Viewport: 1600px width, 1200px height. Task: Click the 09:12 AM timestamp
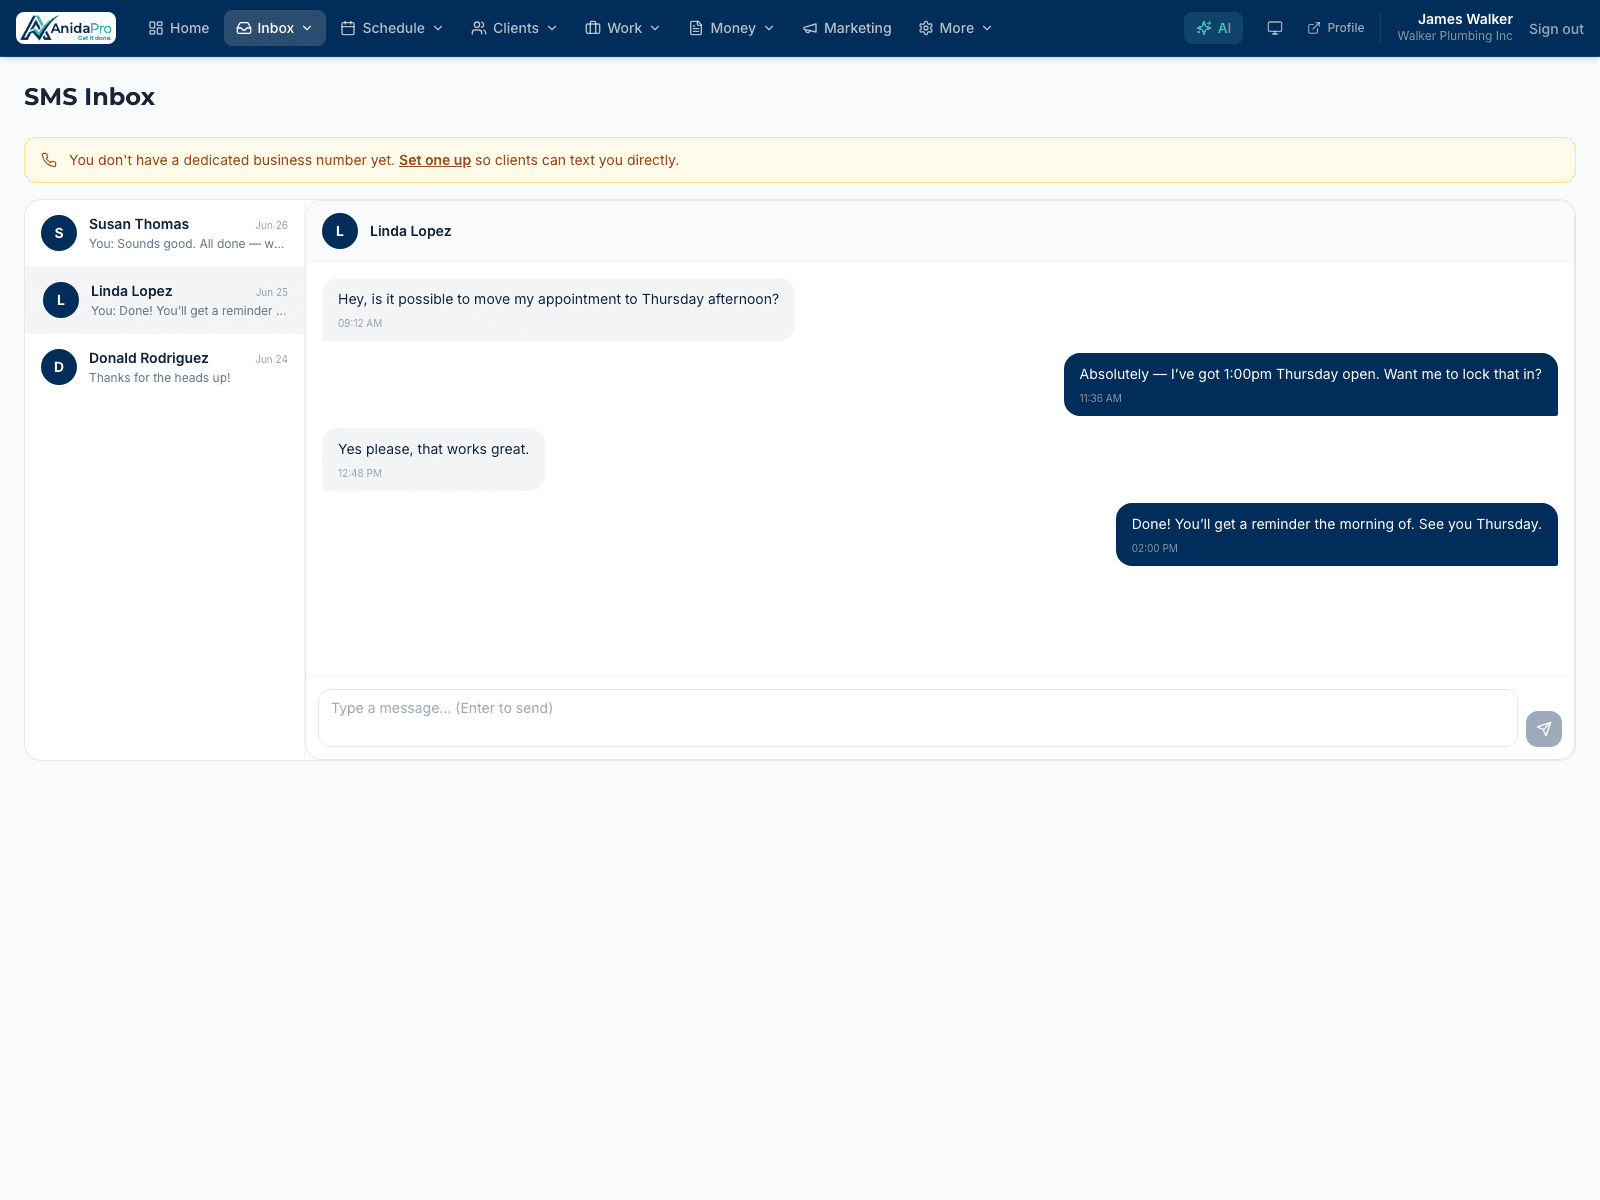(360, 323)
